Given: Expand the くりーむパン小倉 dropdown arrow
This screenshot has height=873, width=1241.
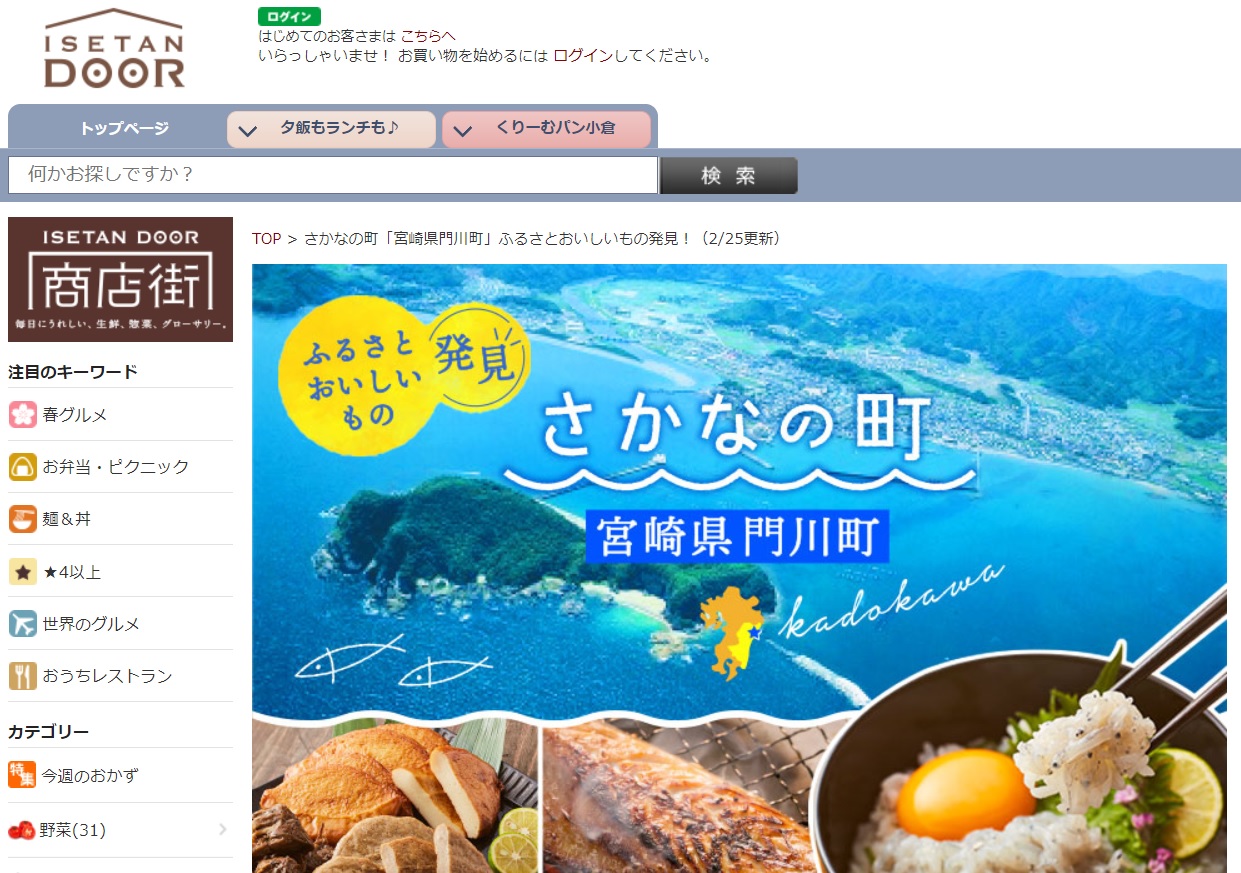Looking at the screenshot, I should (x=462, y=130).
